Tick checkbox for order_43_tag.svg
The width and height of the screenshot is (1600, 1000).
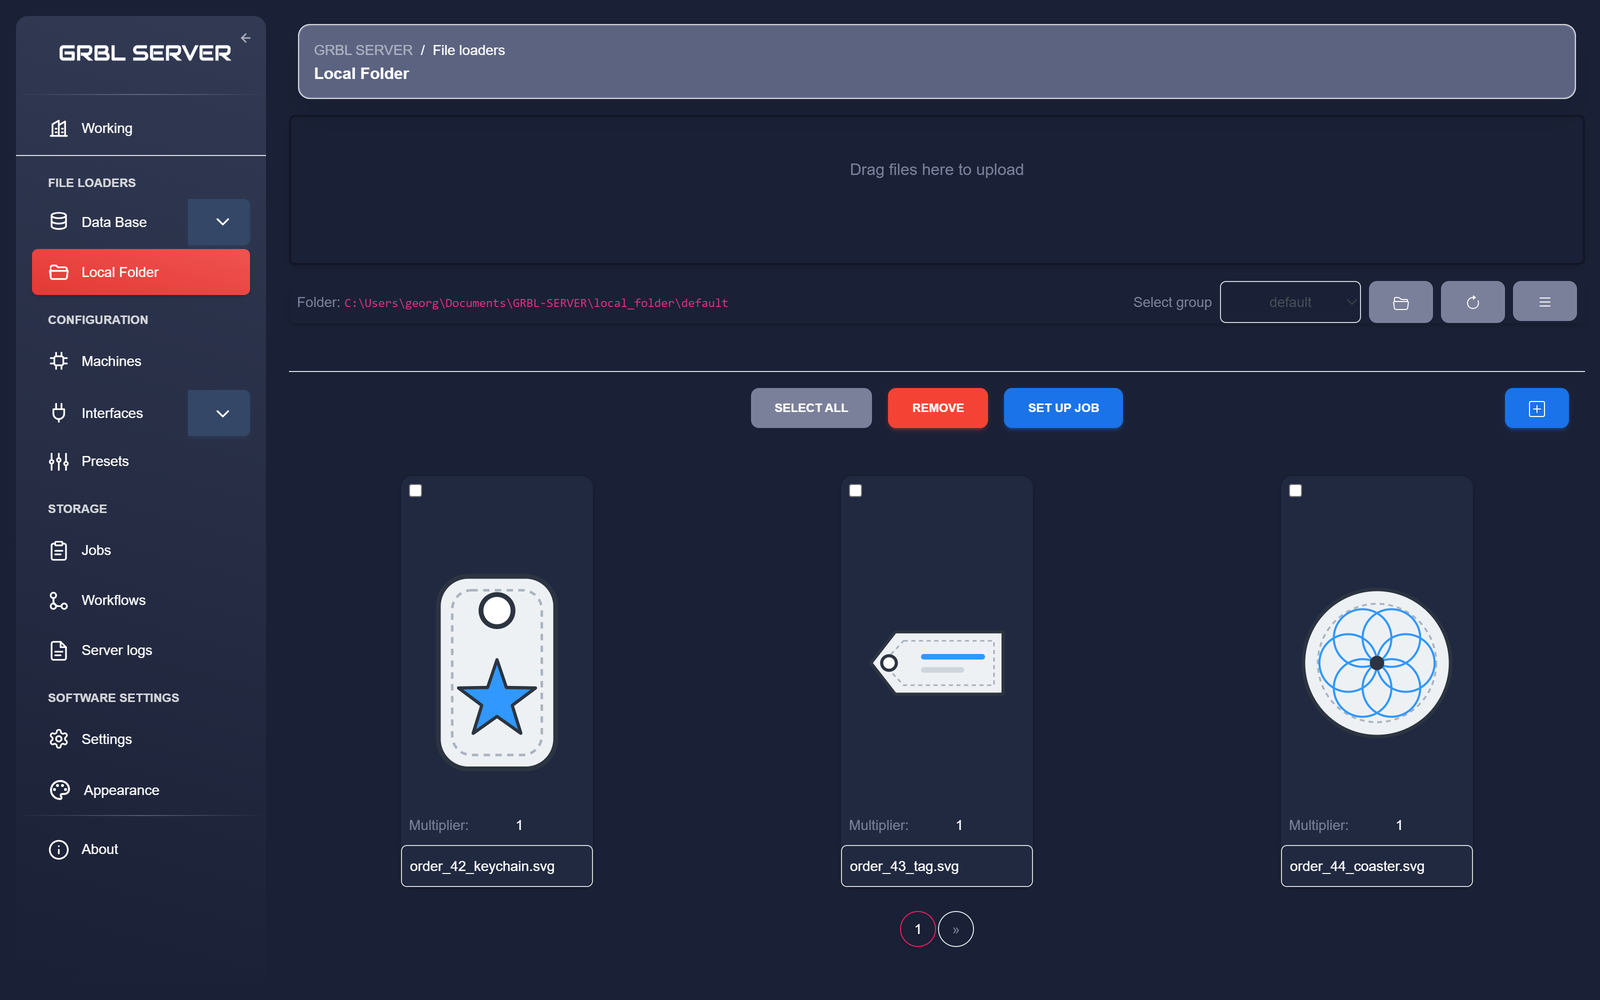click(x=856, y=491)
